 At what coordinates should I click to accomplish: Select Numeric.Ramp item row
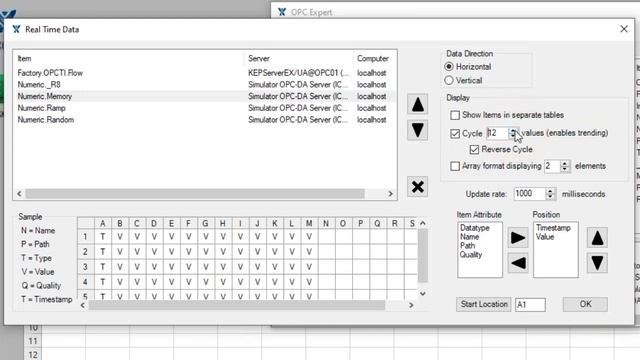pyautogui.click(x=204, y=108)
